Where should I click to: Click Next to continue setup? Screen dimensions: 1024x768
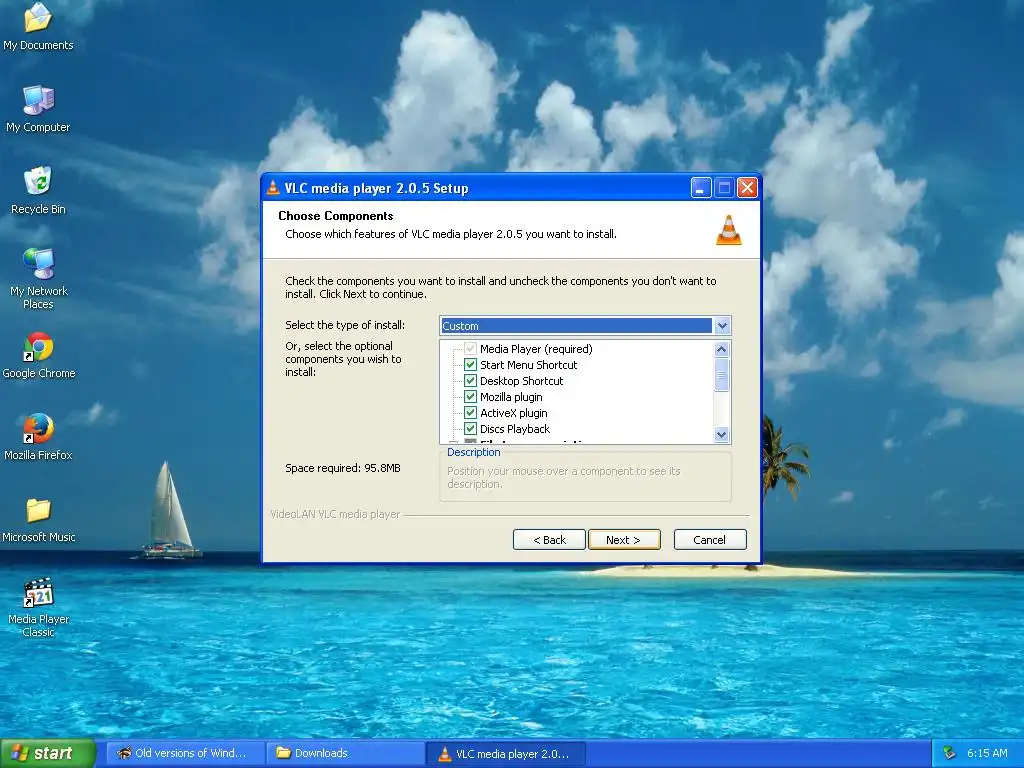tap(624, 539)
